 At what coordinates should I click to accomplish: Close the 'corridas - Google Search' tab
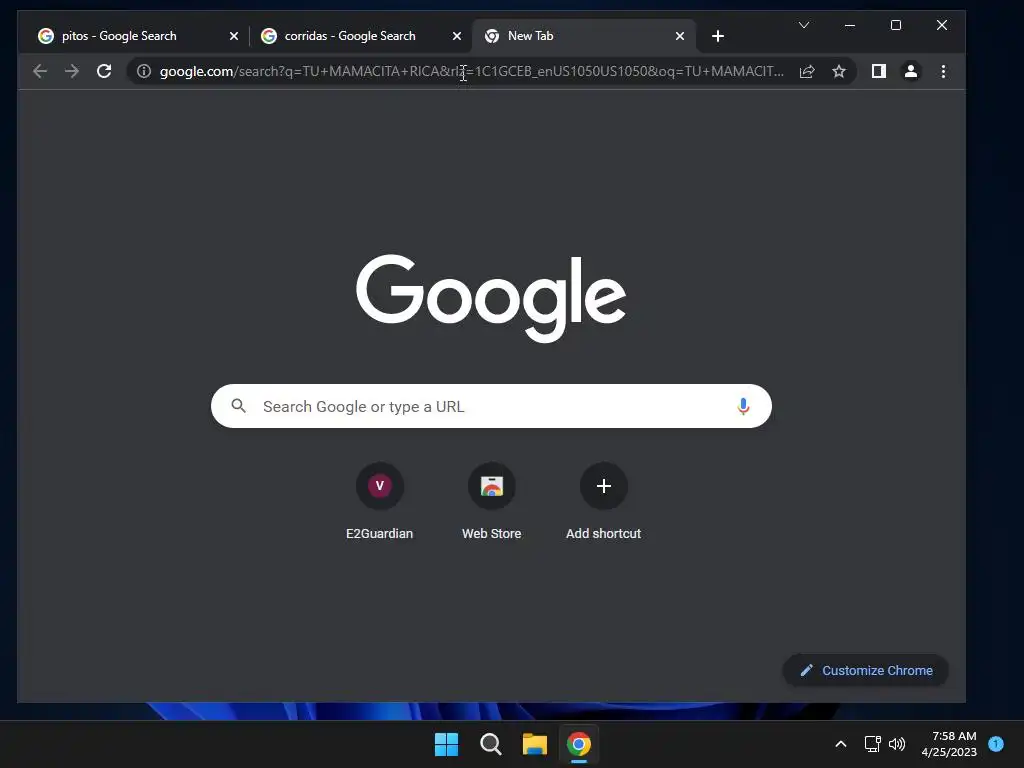click(457, 36)
